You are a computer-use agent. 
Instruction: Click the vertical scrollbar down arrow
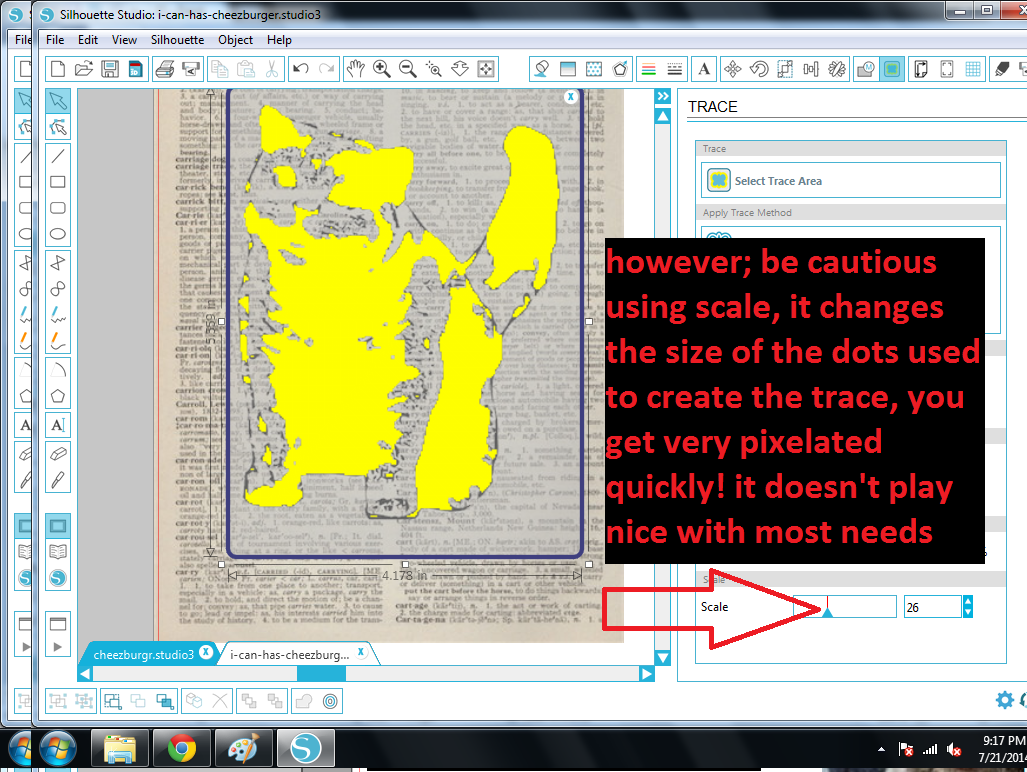(x=663, y=657)
